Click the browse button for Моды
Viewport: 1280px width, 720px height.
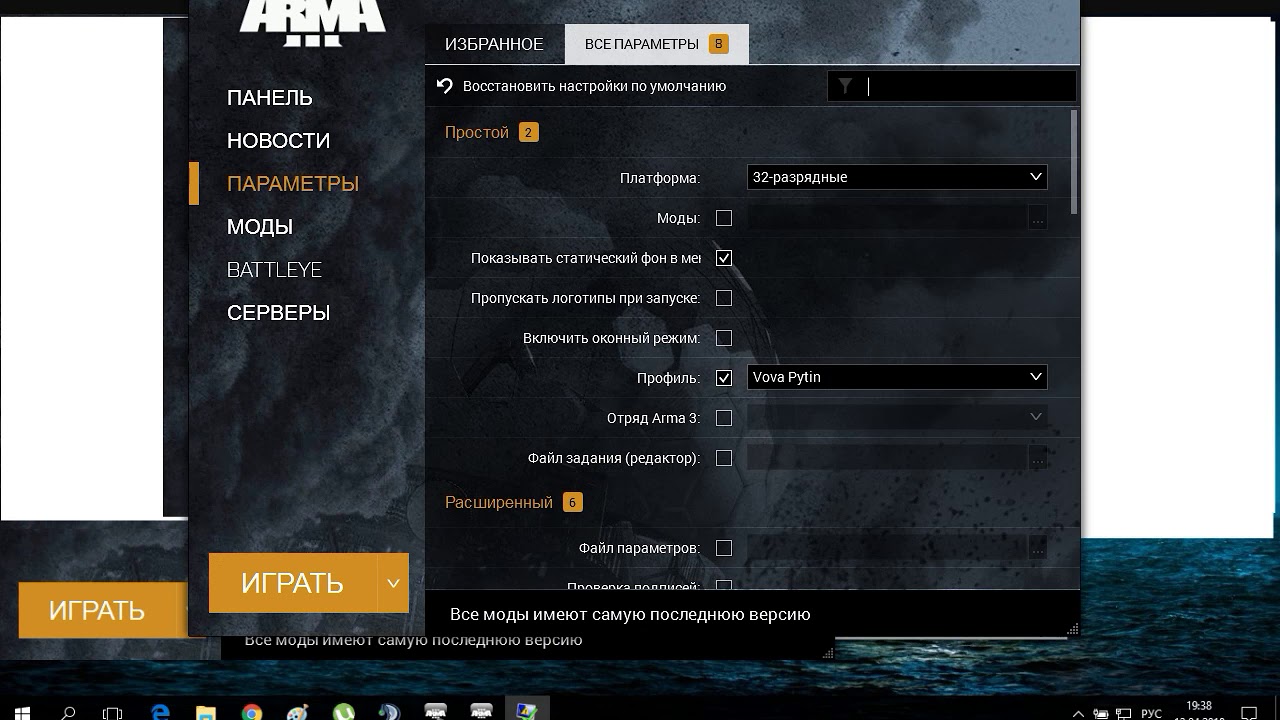[x=1037, y=218]
